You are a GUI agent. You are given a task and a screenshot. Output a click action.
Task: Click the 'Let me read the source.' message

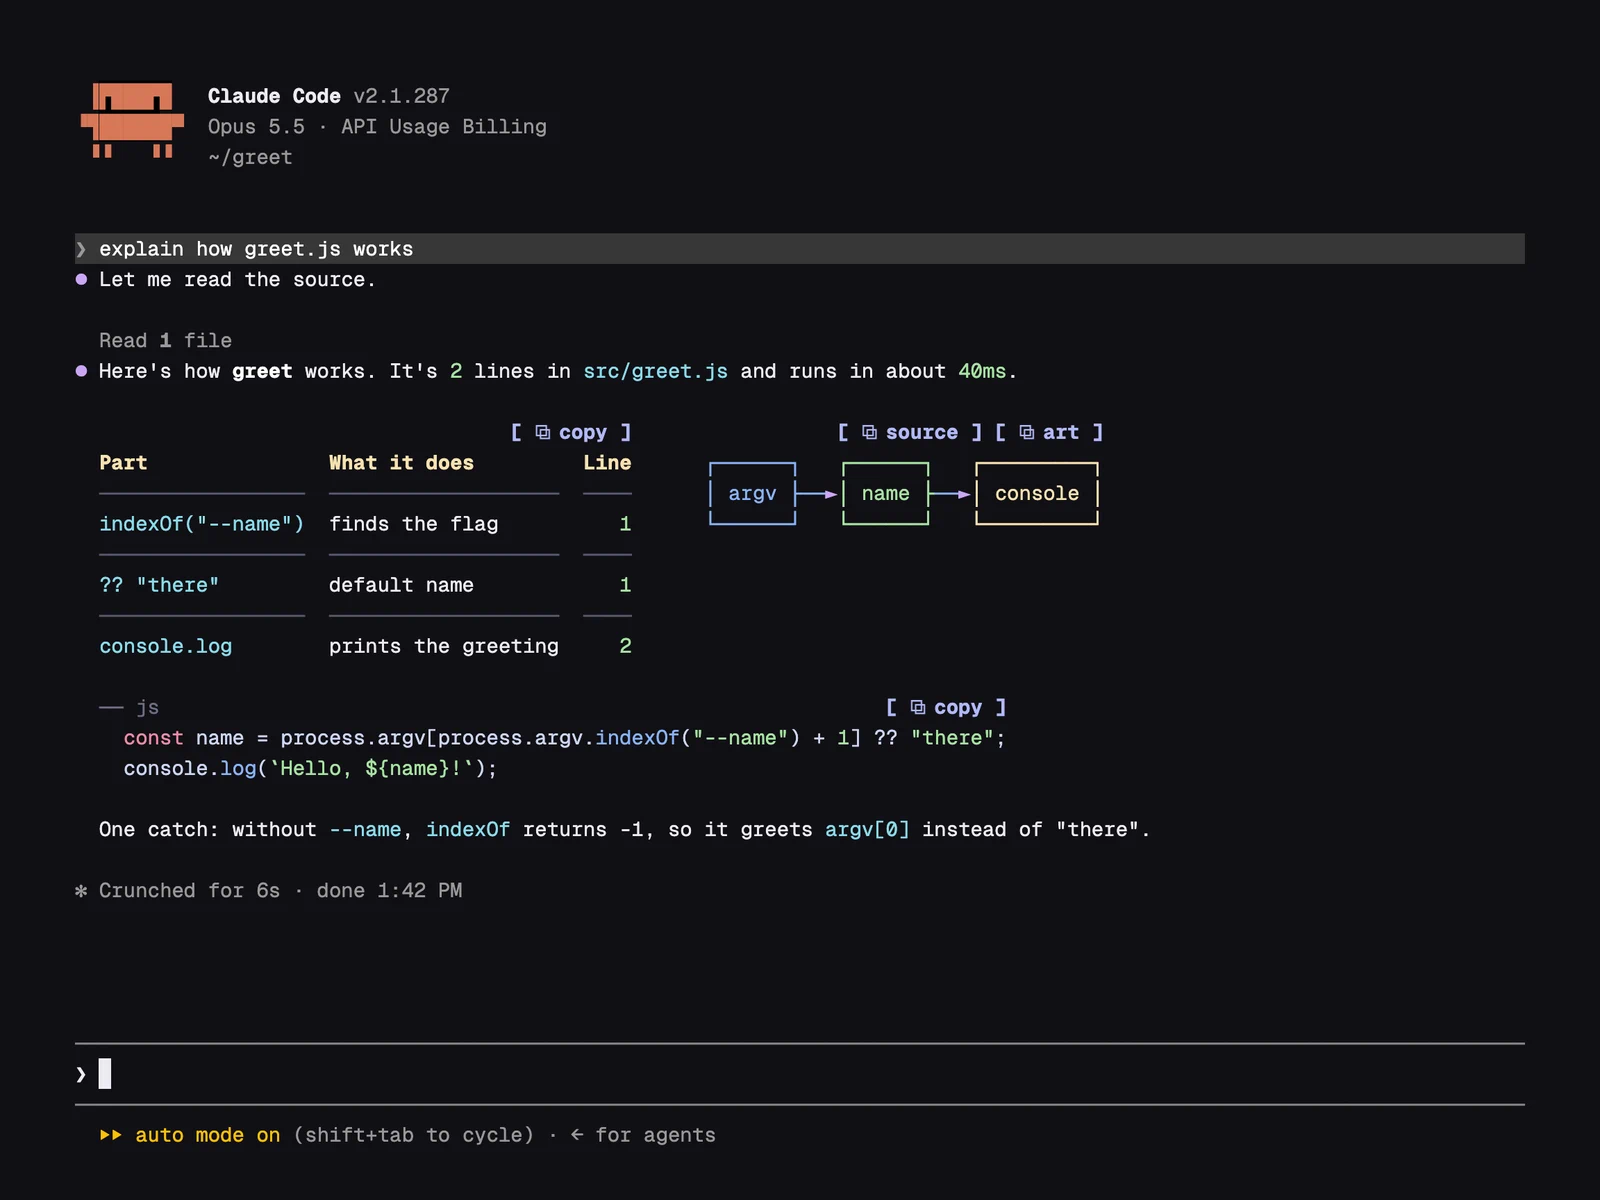(237, 280)
